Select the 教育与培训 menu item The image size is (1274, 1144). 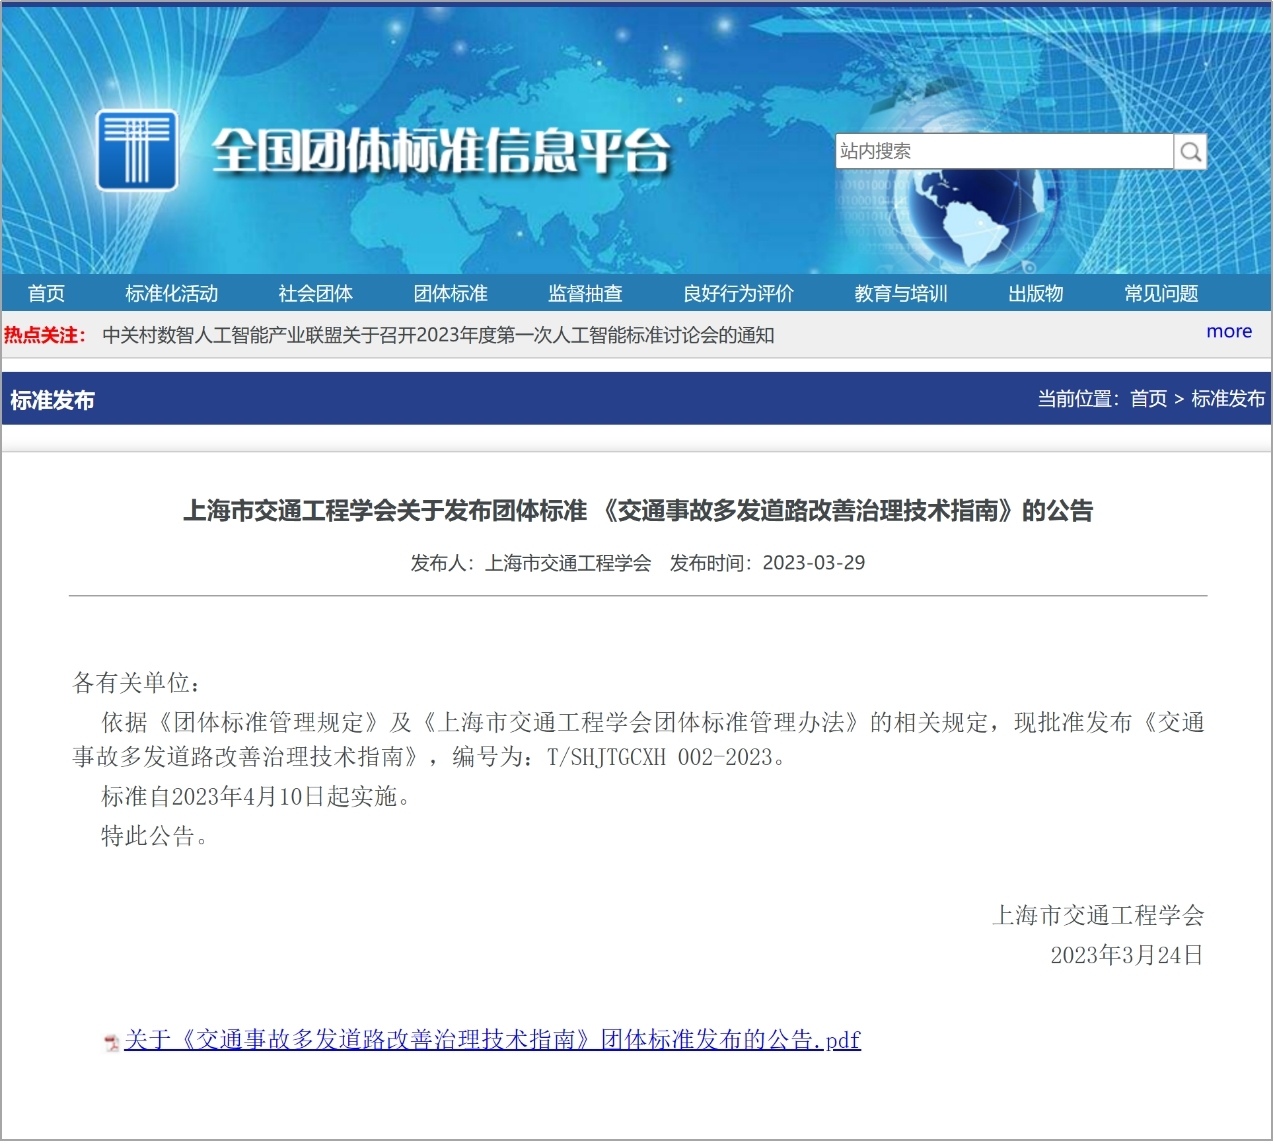pos(900,294)
